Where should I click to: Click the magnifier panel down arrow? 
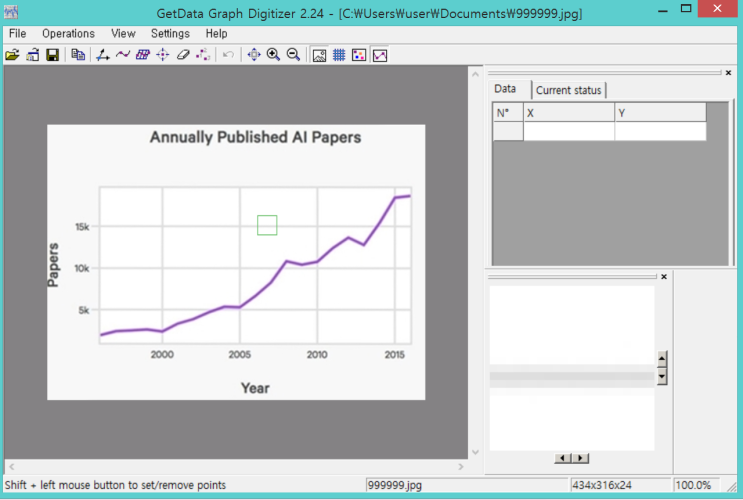[x=662, y=377]
